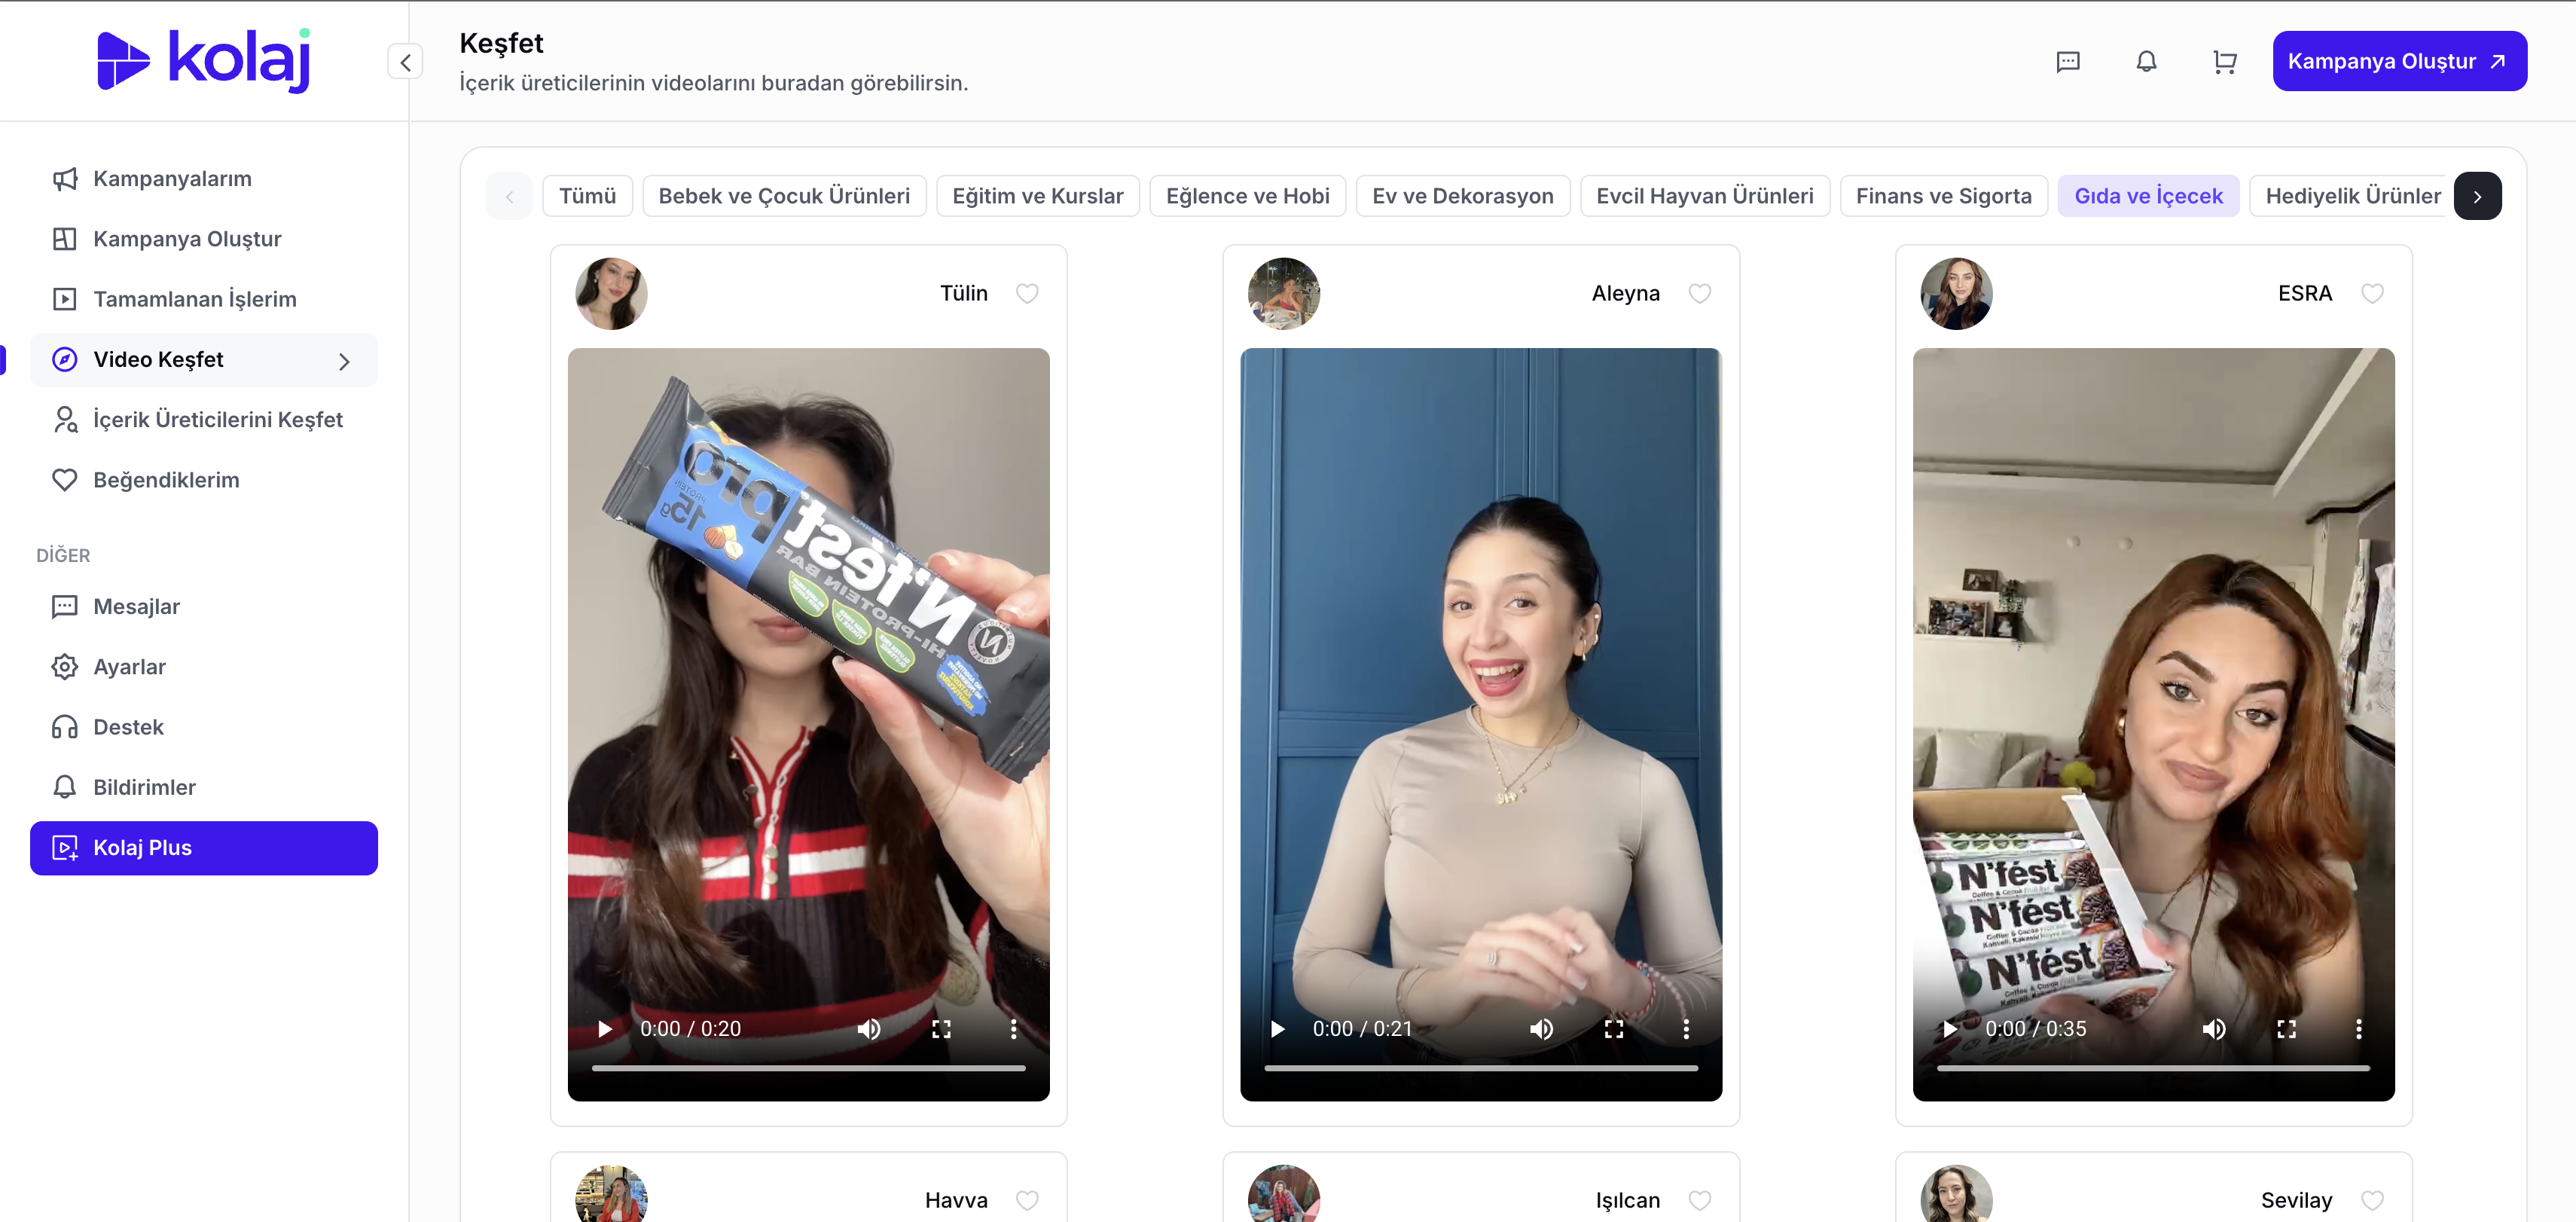Mute ESRA's video volume
2576x1222 pixels.
pos(2214,1029)
